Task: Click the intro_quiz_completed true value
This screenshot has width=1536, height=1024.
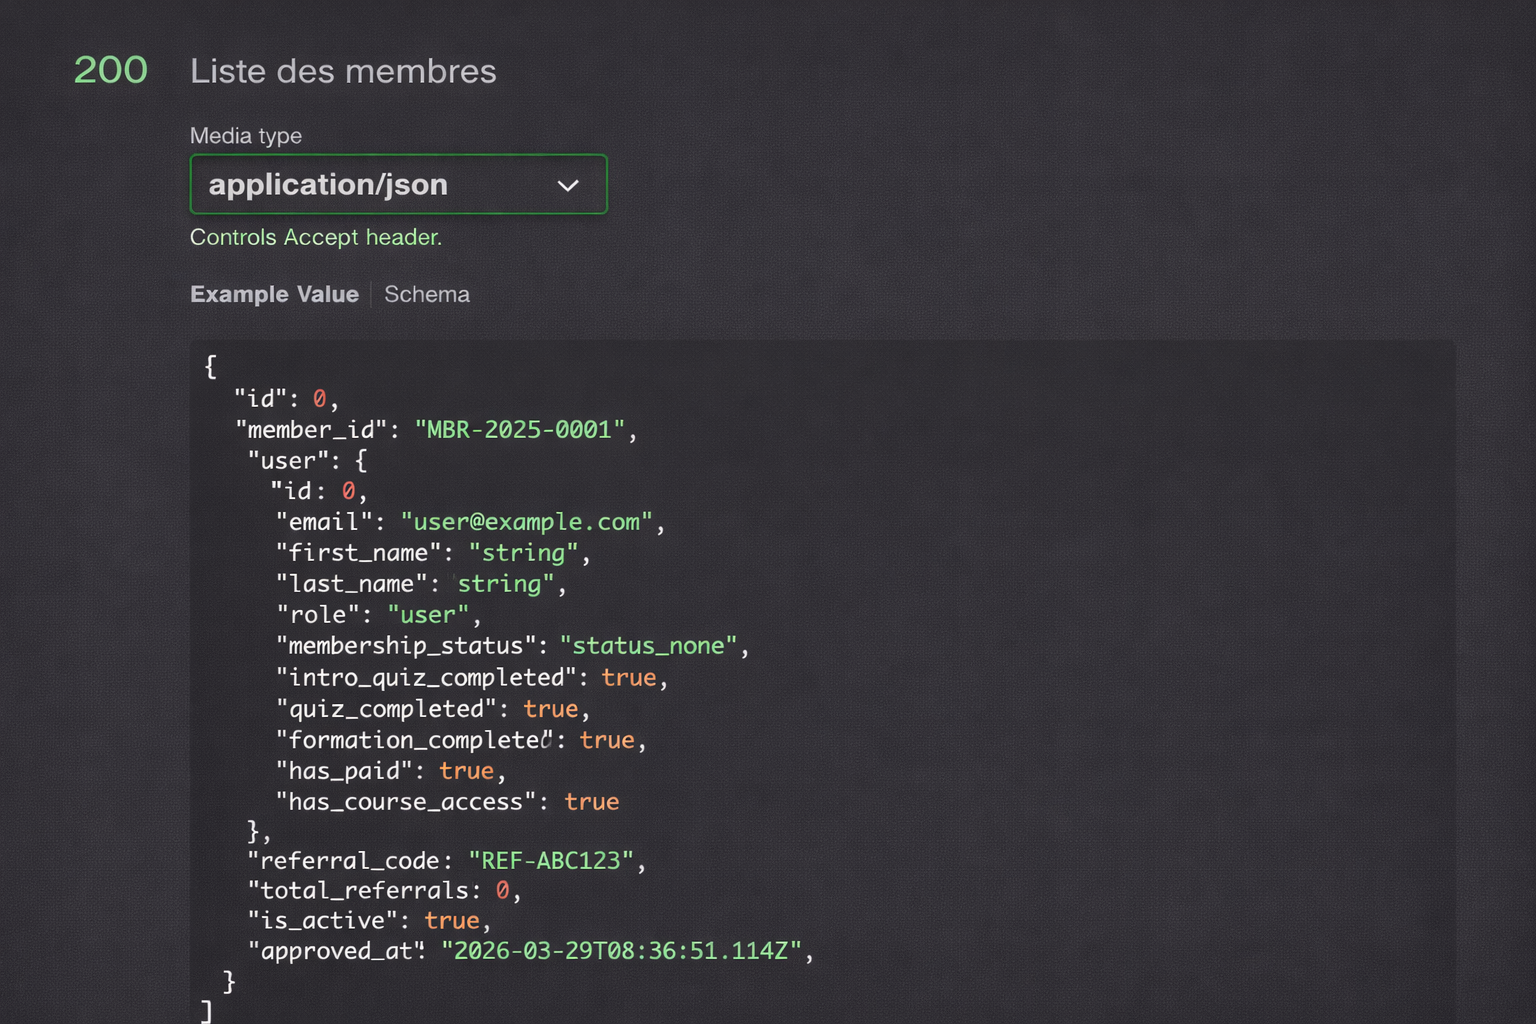Action: [629, 677]
